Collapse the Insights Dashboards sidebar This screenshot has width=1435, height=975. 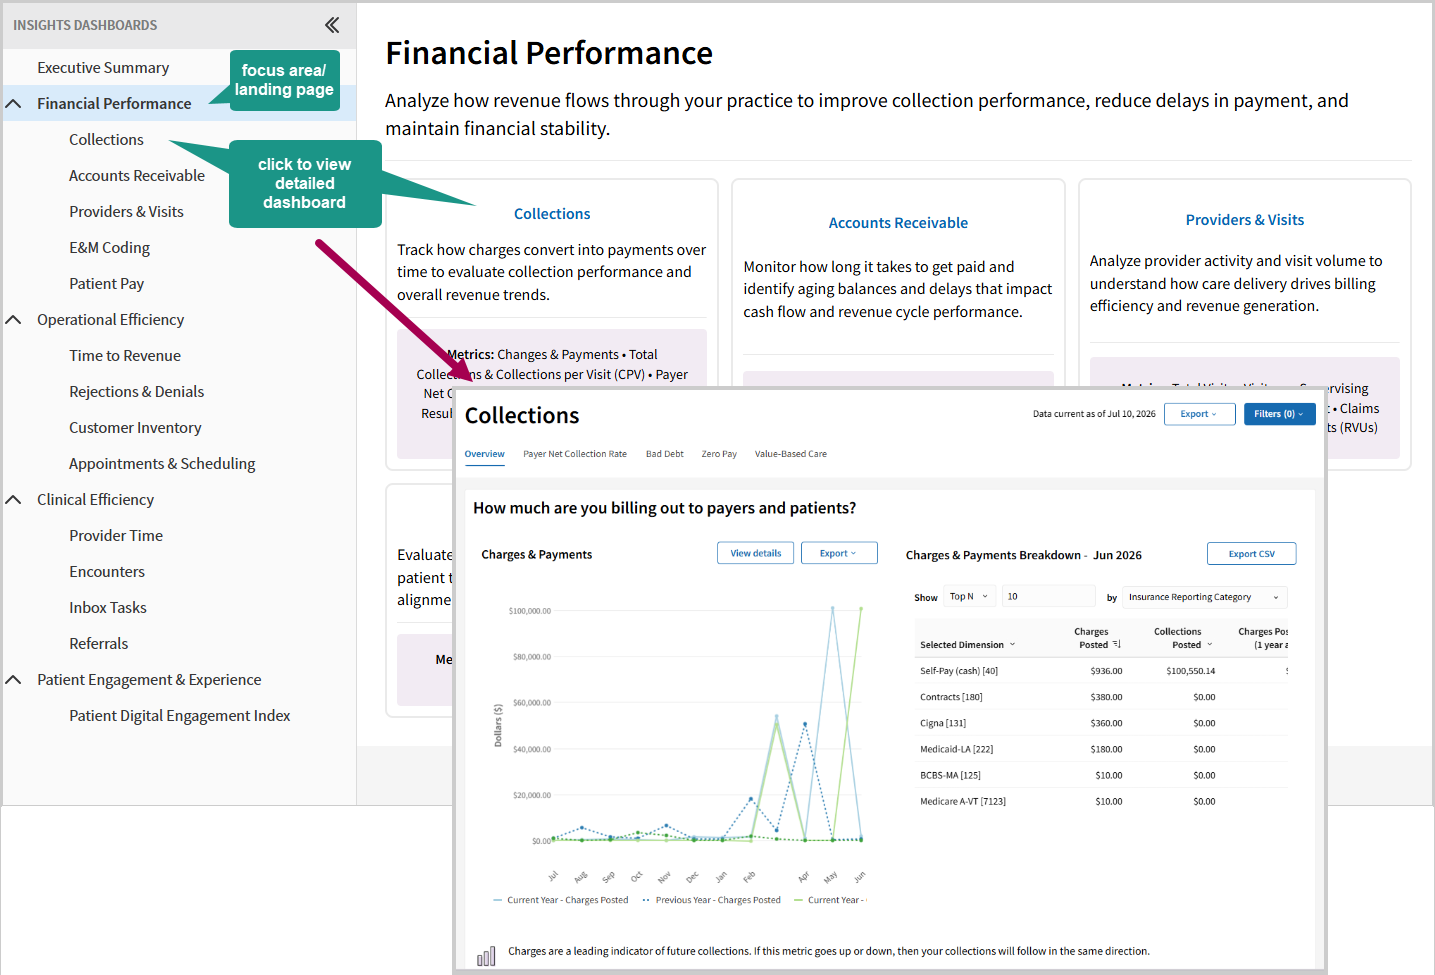[x=332, y=25]
